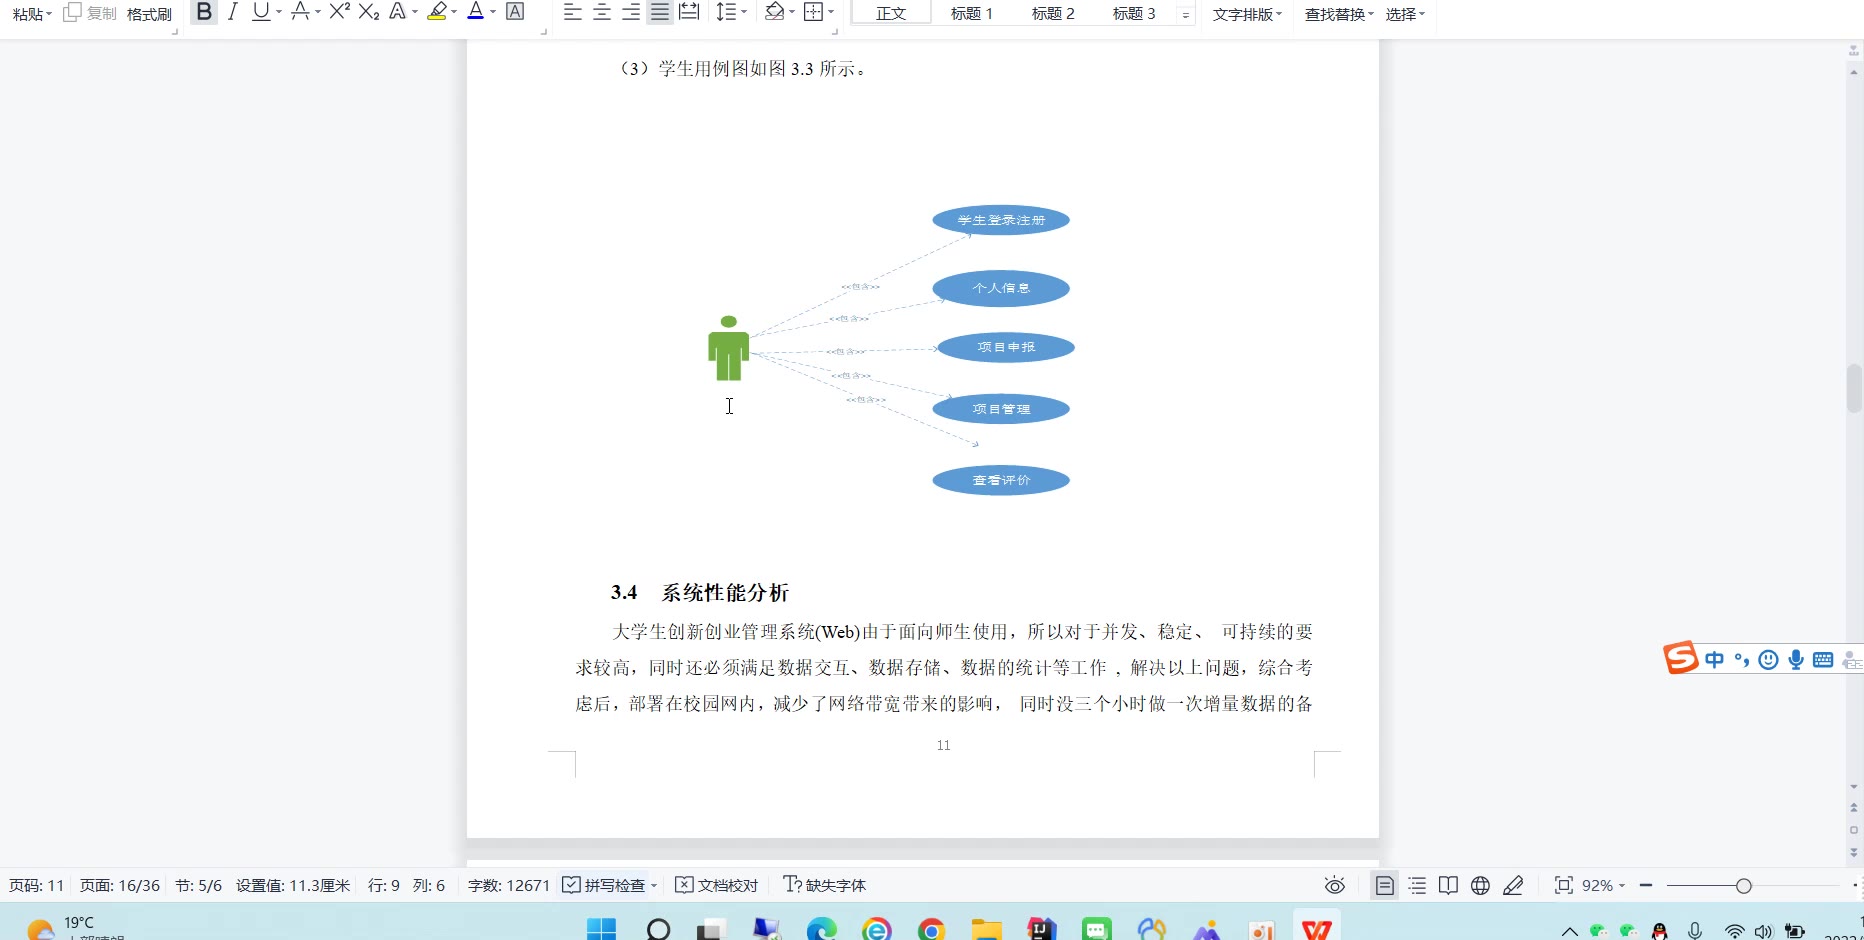Click the 字数: 12671 word count
This screenshot has height=940, width=1864.
click(x=509, y=885)
